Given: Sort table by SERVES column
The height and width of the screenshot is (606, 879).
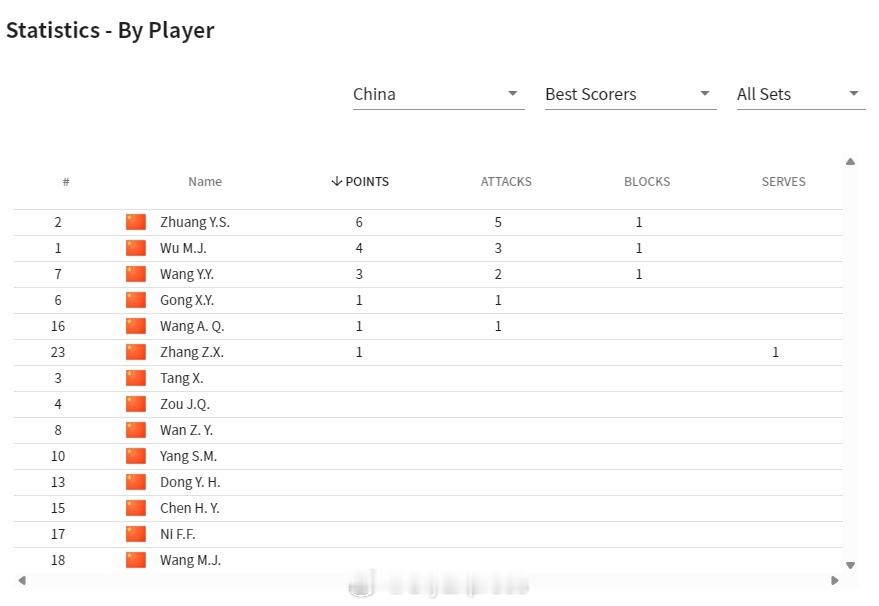Looking at the screenshot, I should (x=783, y=182).
